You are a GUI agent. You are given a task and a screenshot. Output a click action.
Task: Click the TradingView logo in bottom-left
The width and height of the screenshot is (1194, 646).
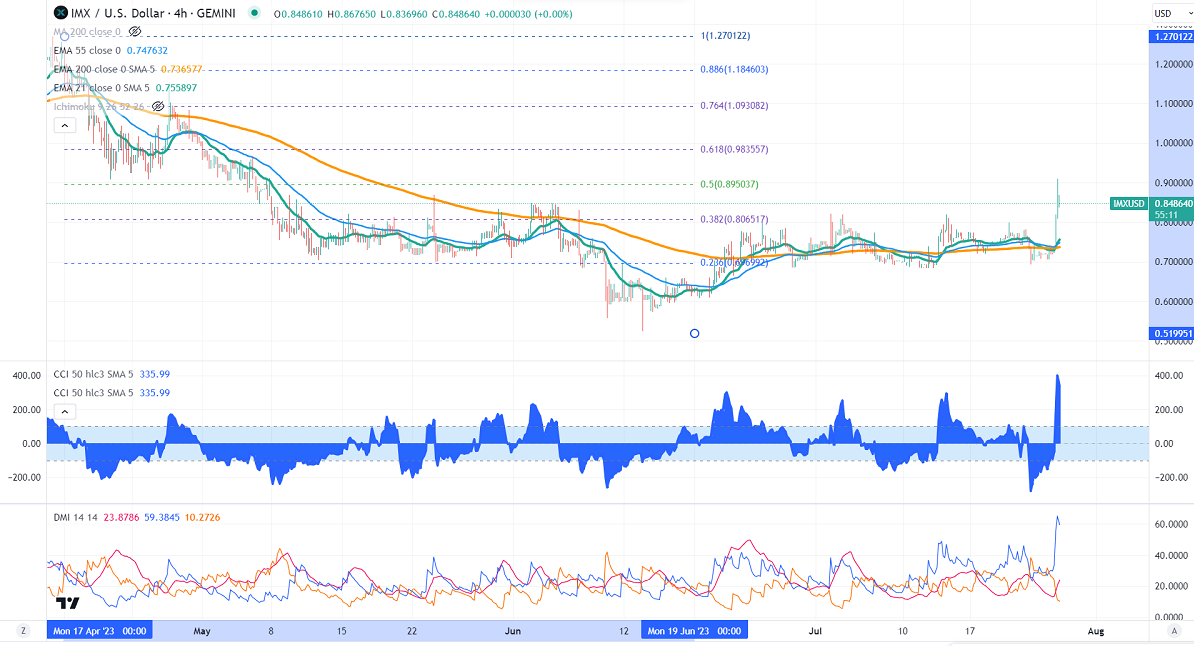pyautogui.click(x=67, y=603)
